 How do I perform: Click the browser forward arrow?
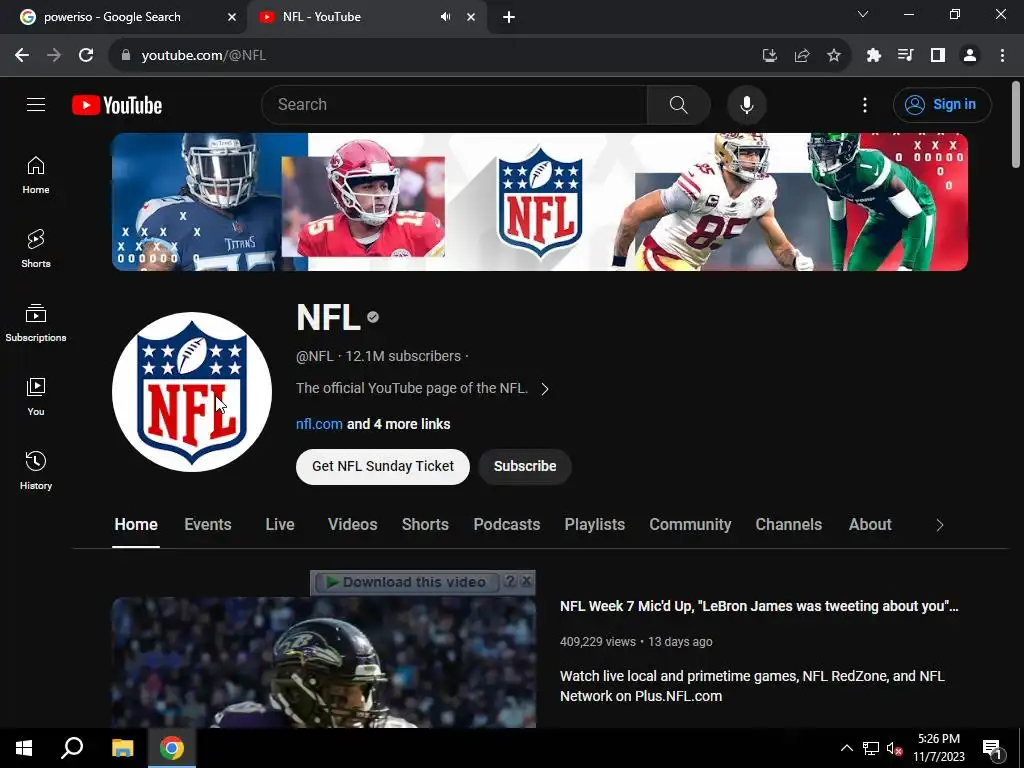point(54,55)
